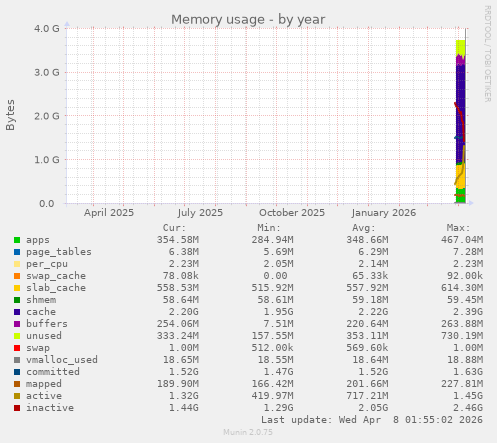
Task: Click the '2.0 G' y-axis value
Action: (x=47, y=116)
